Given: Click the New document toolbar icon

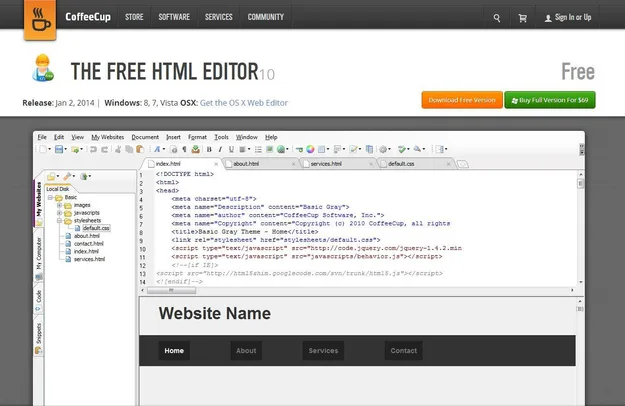Looking at the screenshot, I should click(42, 149).
